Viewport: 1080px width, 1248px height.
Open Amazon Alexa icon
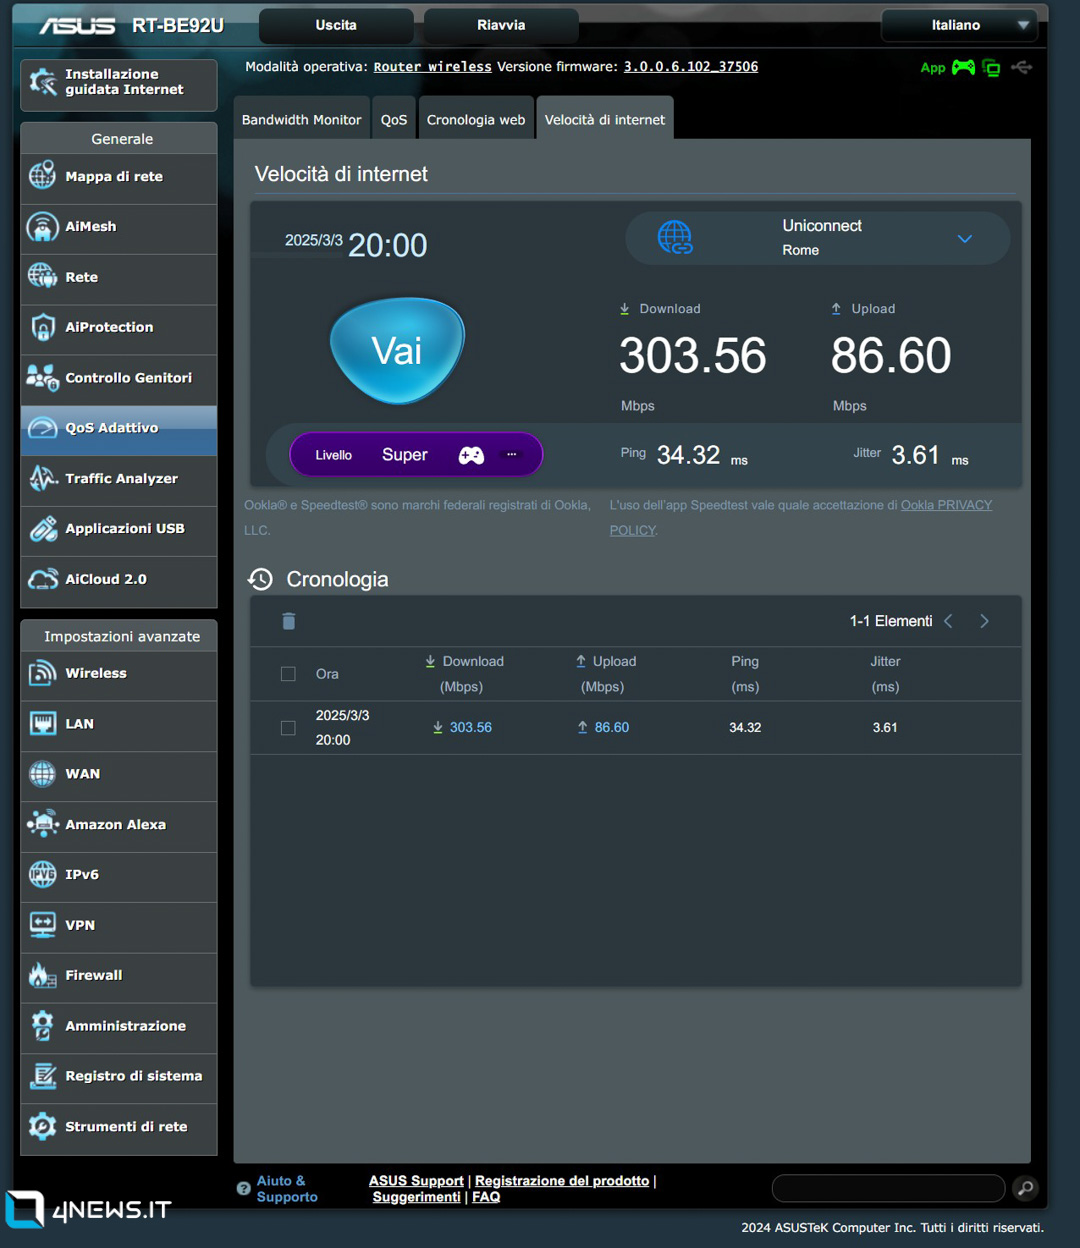(42, 824)
